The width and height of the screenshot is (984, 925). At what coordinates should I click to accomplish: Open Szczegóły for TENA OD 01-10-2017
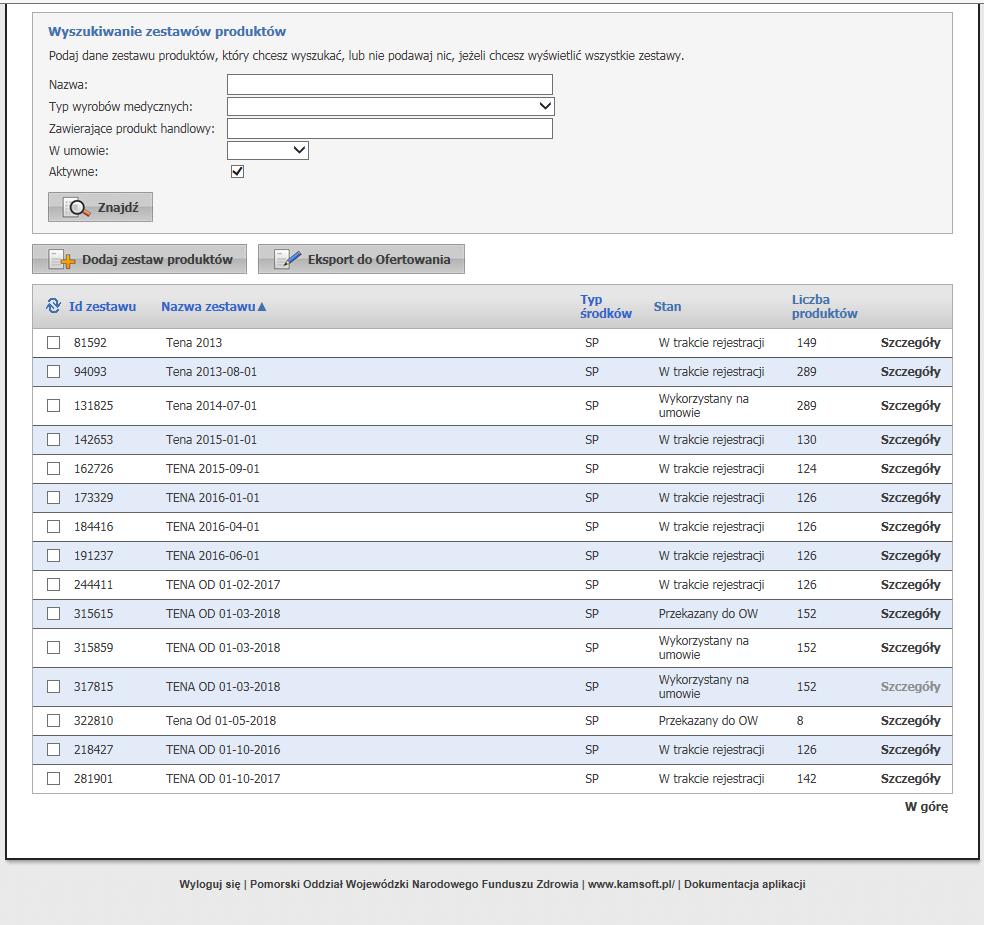pos(910,778)
